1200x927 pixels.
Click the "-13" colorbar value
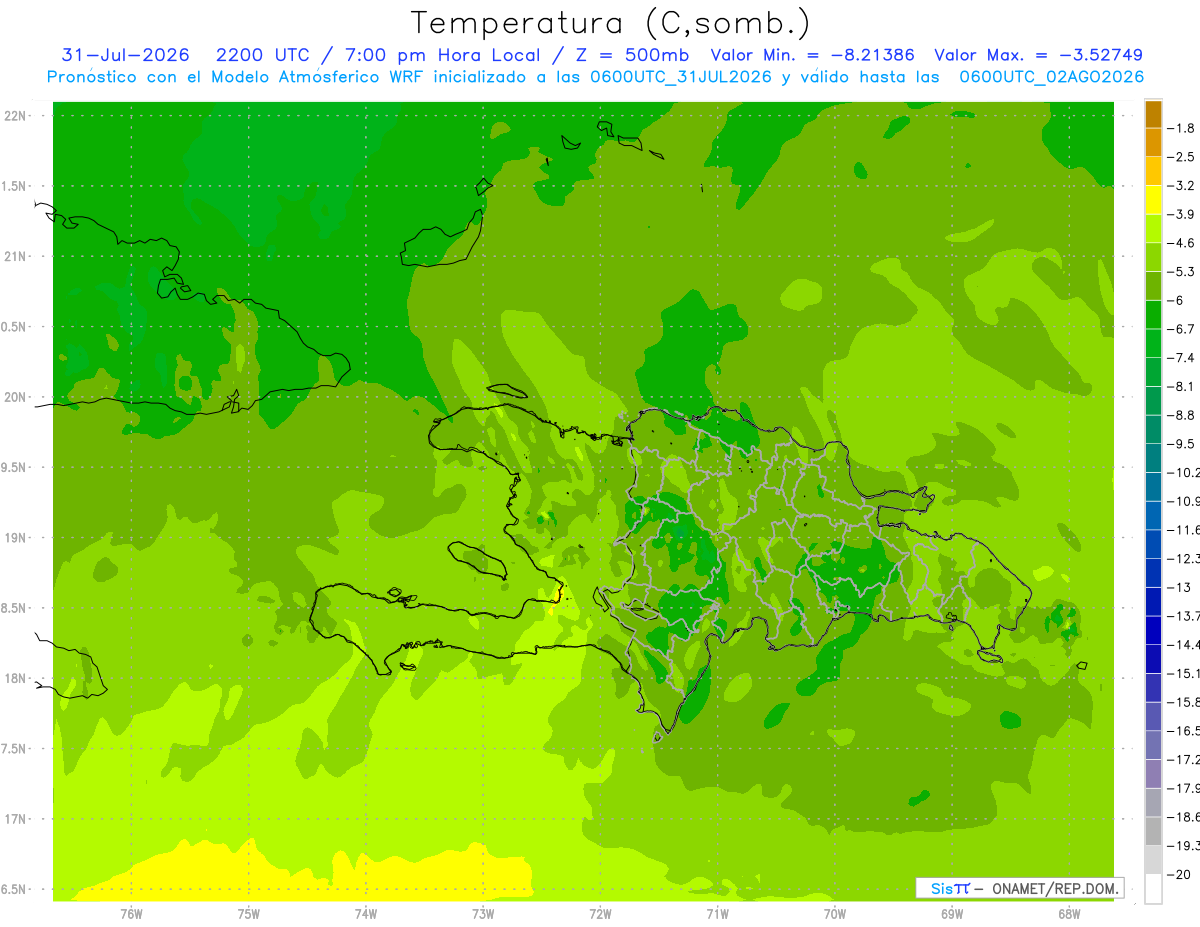pos(1178,587)
